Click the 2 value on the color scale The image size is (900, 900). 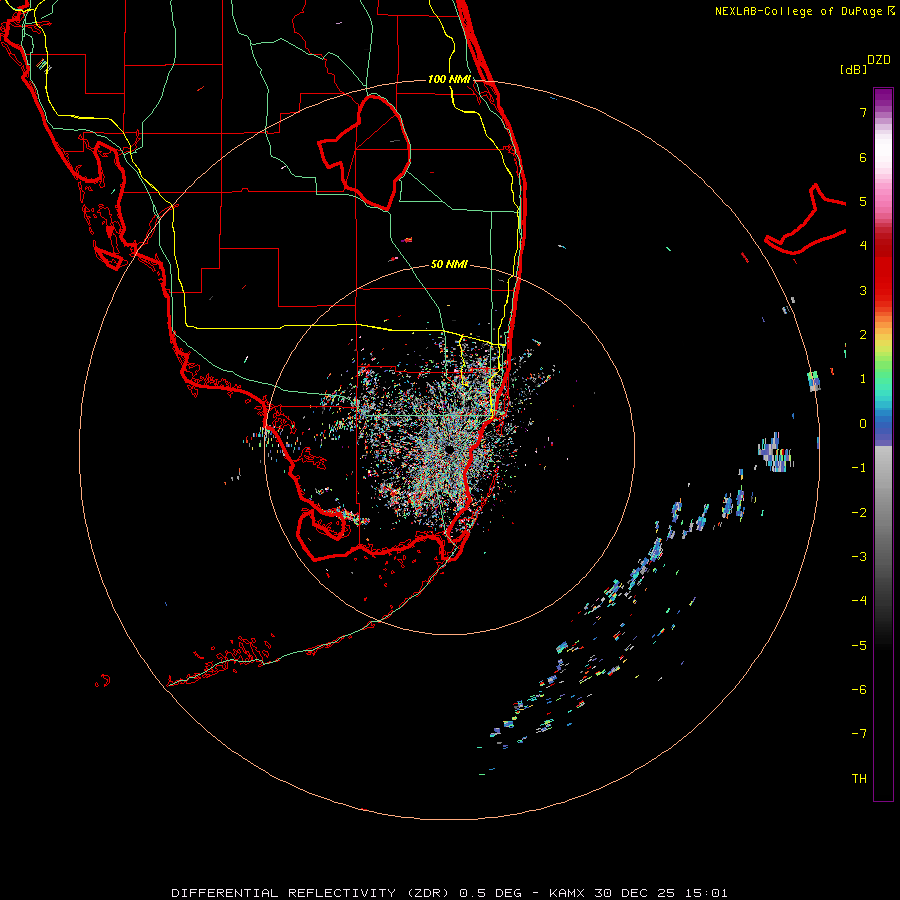click(863, 335)
